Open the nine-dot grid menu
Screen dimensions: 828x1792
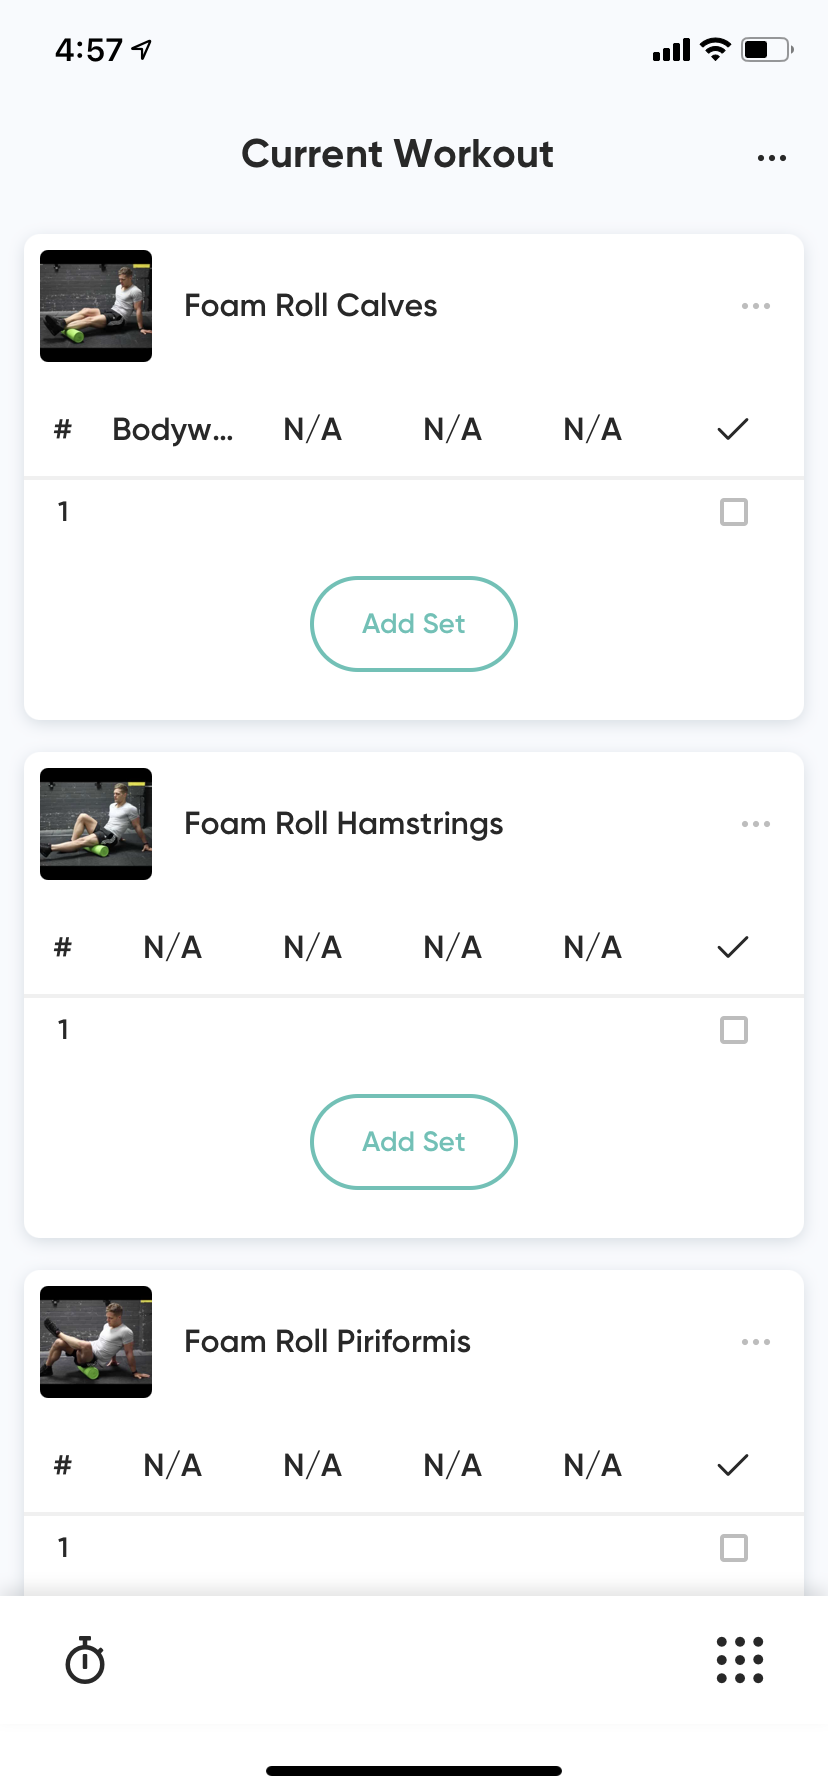point(740,1660)
